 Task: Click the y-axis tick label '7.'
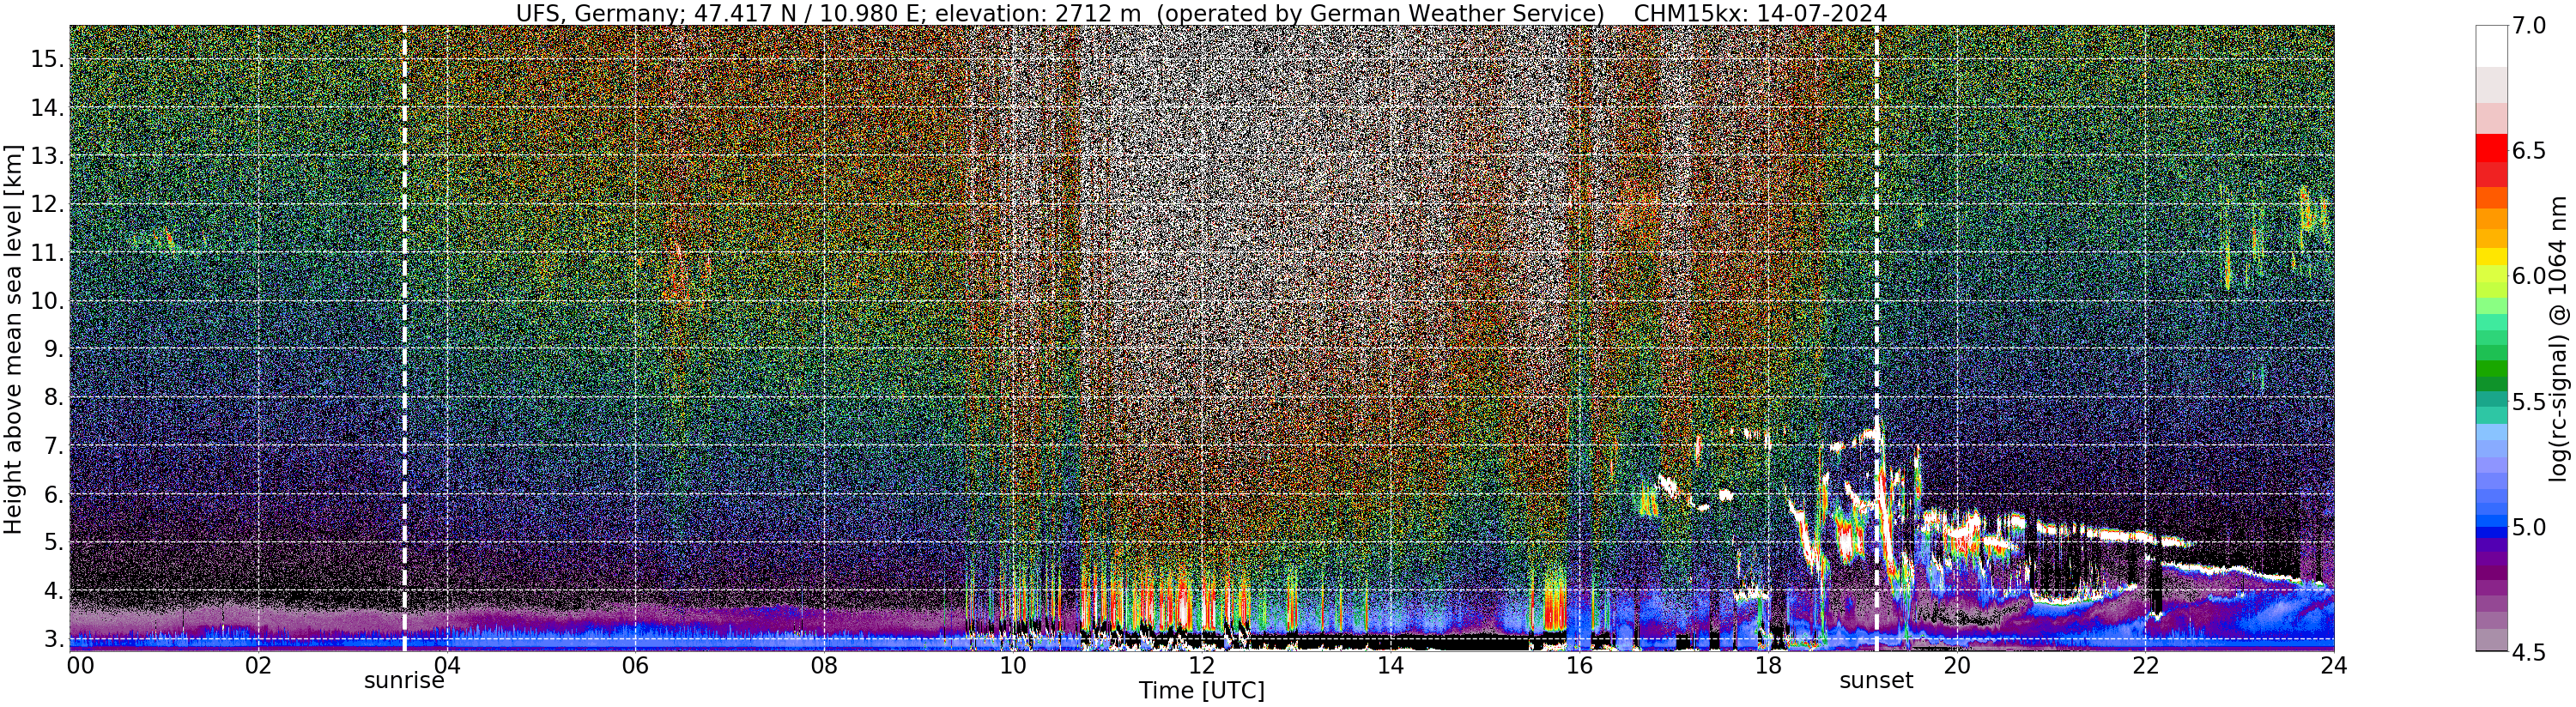(54, 446)
